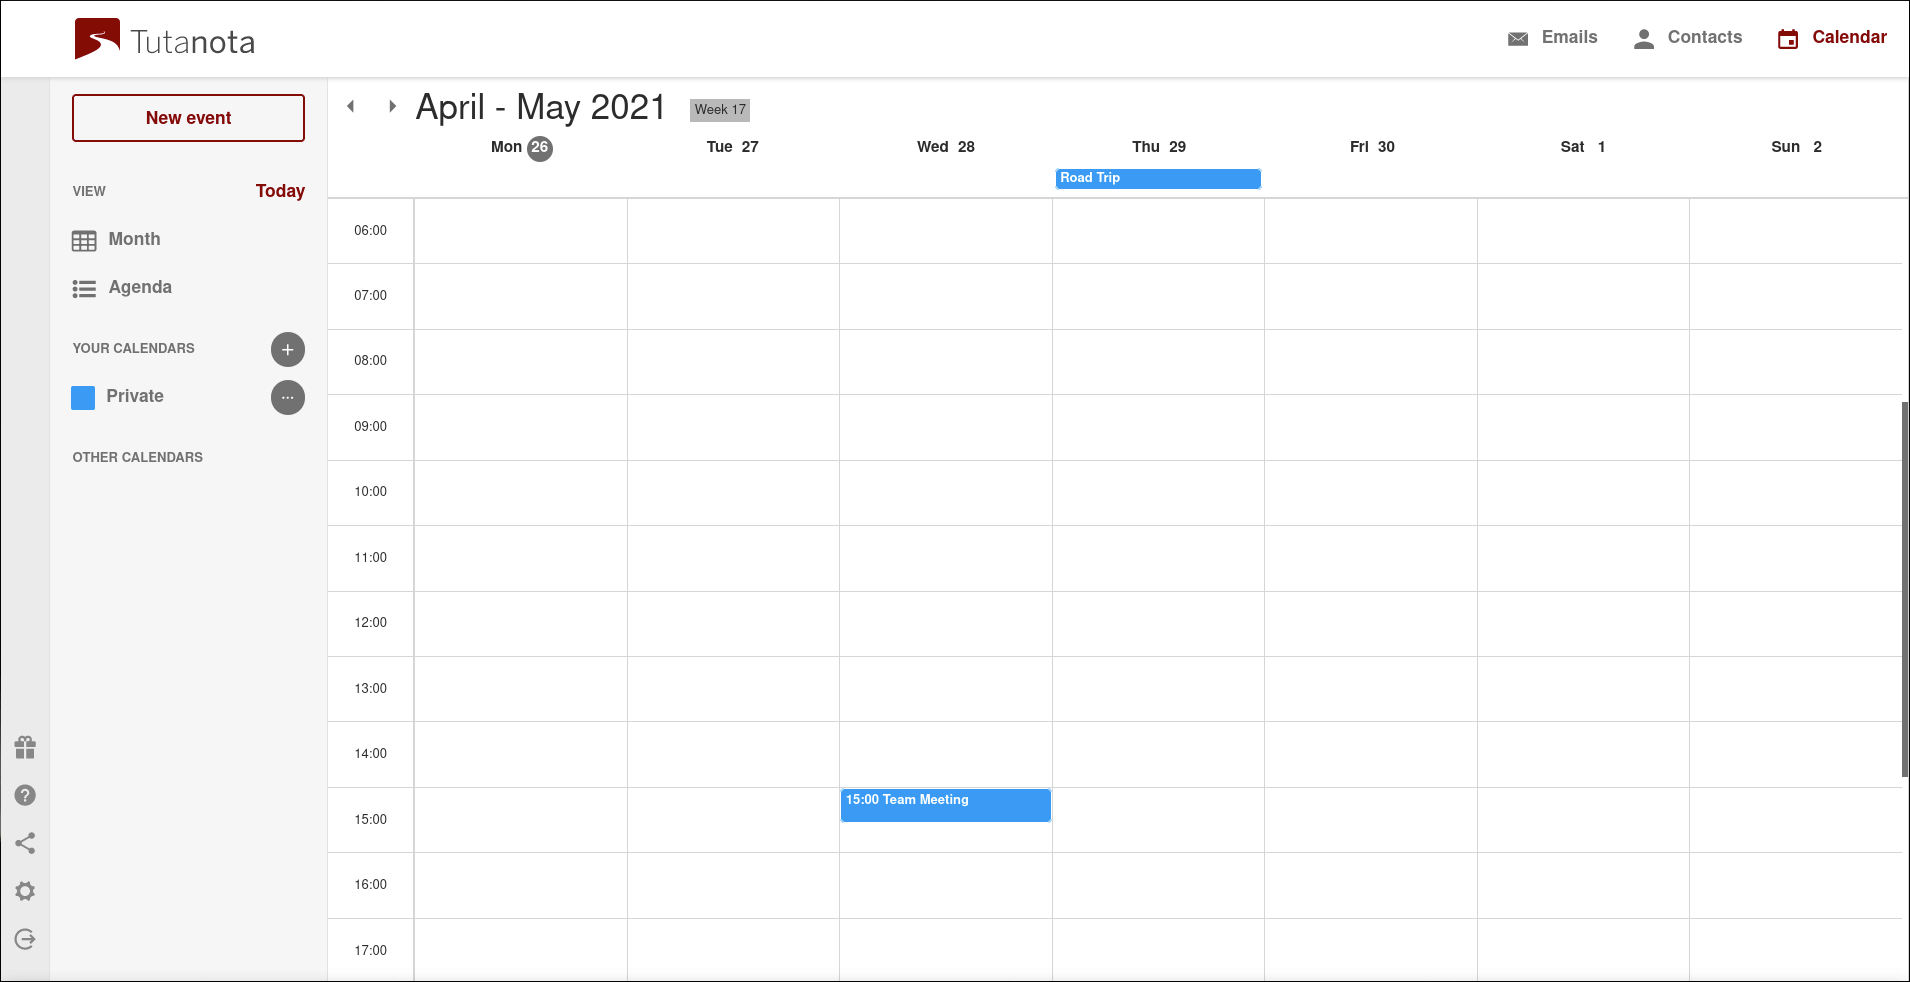The height and width of the screenshot is (982, 1910).
Task: Navigate to the previous week
Action: tap(351, 105)
